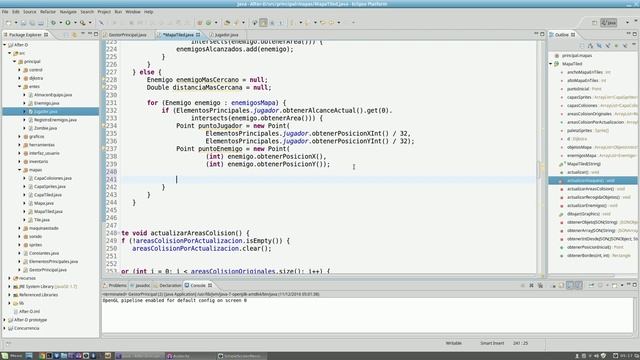Click the External Tools run icon
Screen dimensions: 640x360
point(82,23)
